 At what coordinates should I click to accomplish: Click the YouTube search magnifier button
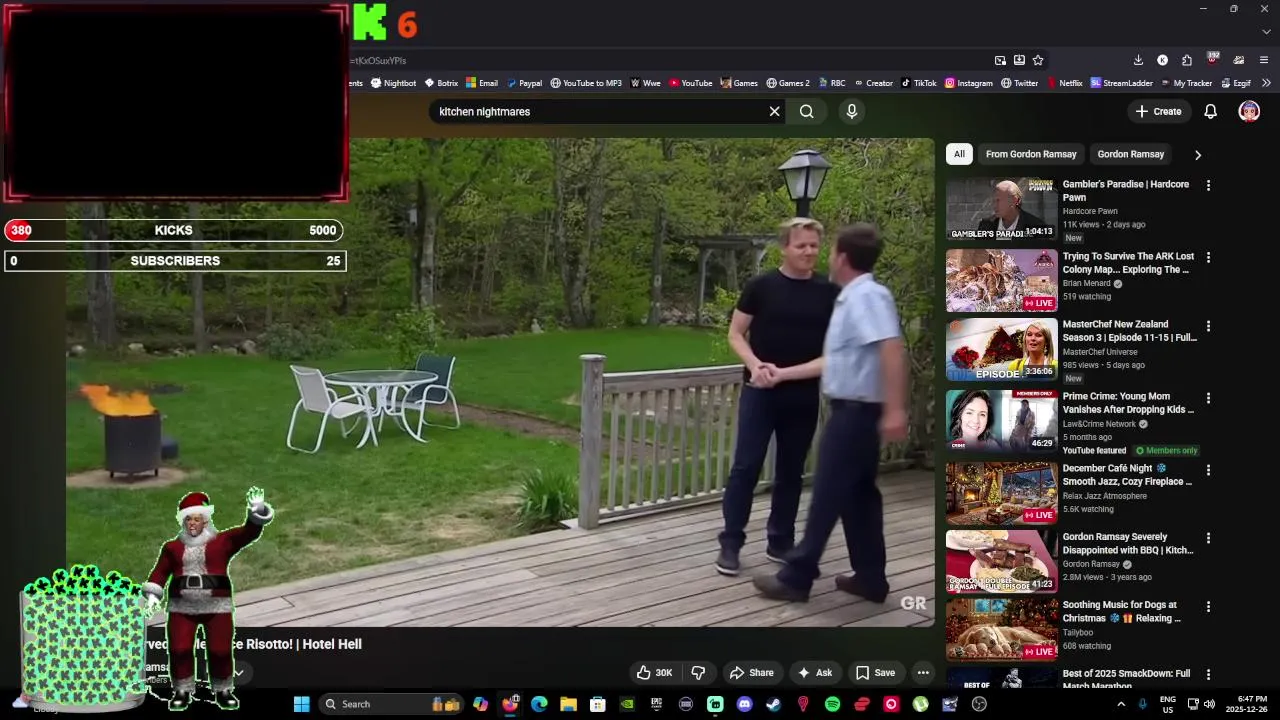(x=806, y=111)
